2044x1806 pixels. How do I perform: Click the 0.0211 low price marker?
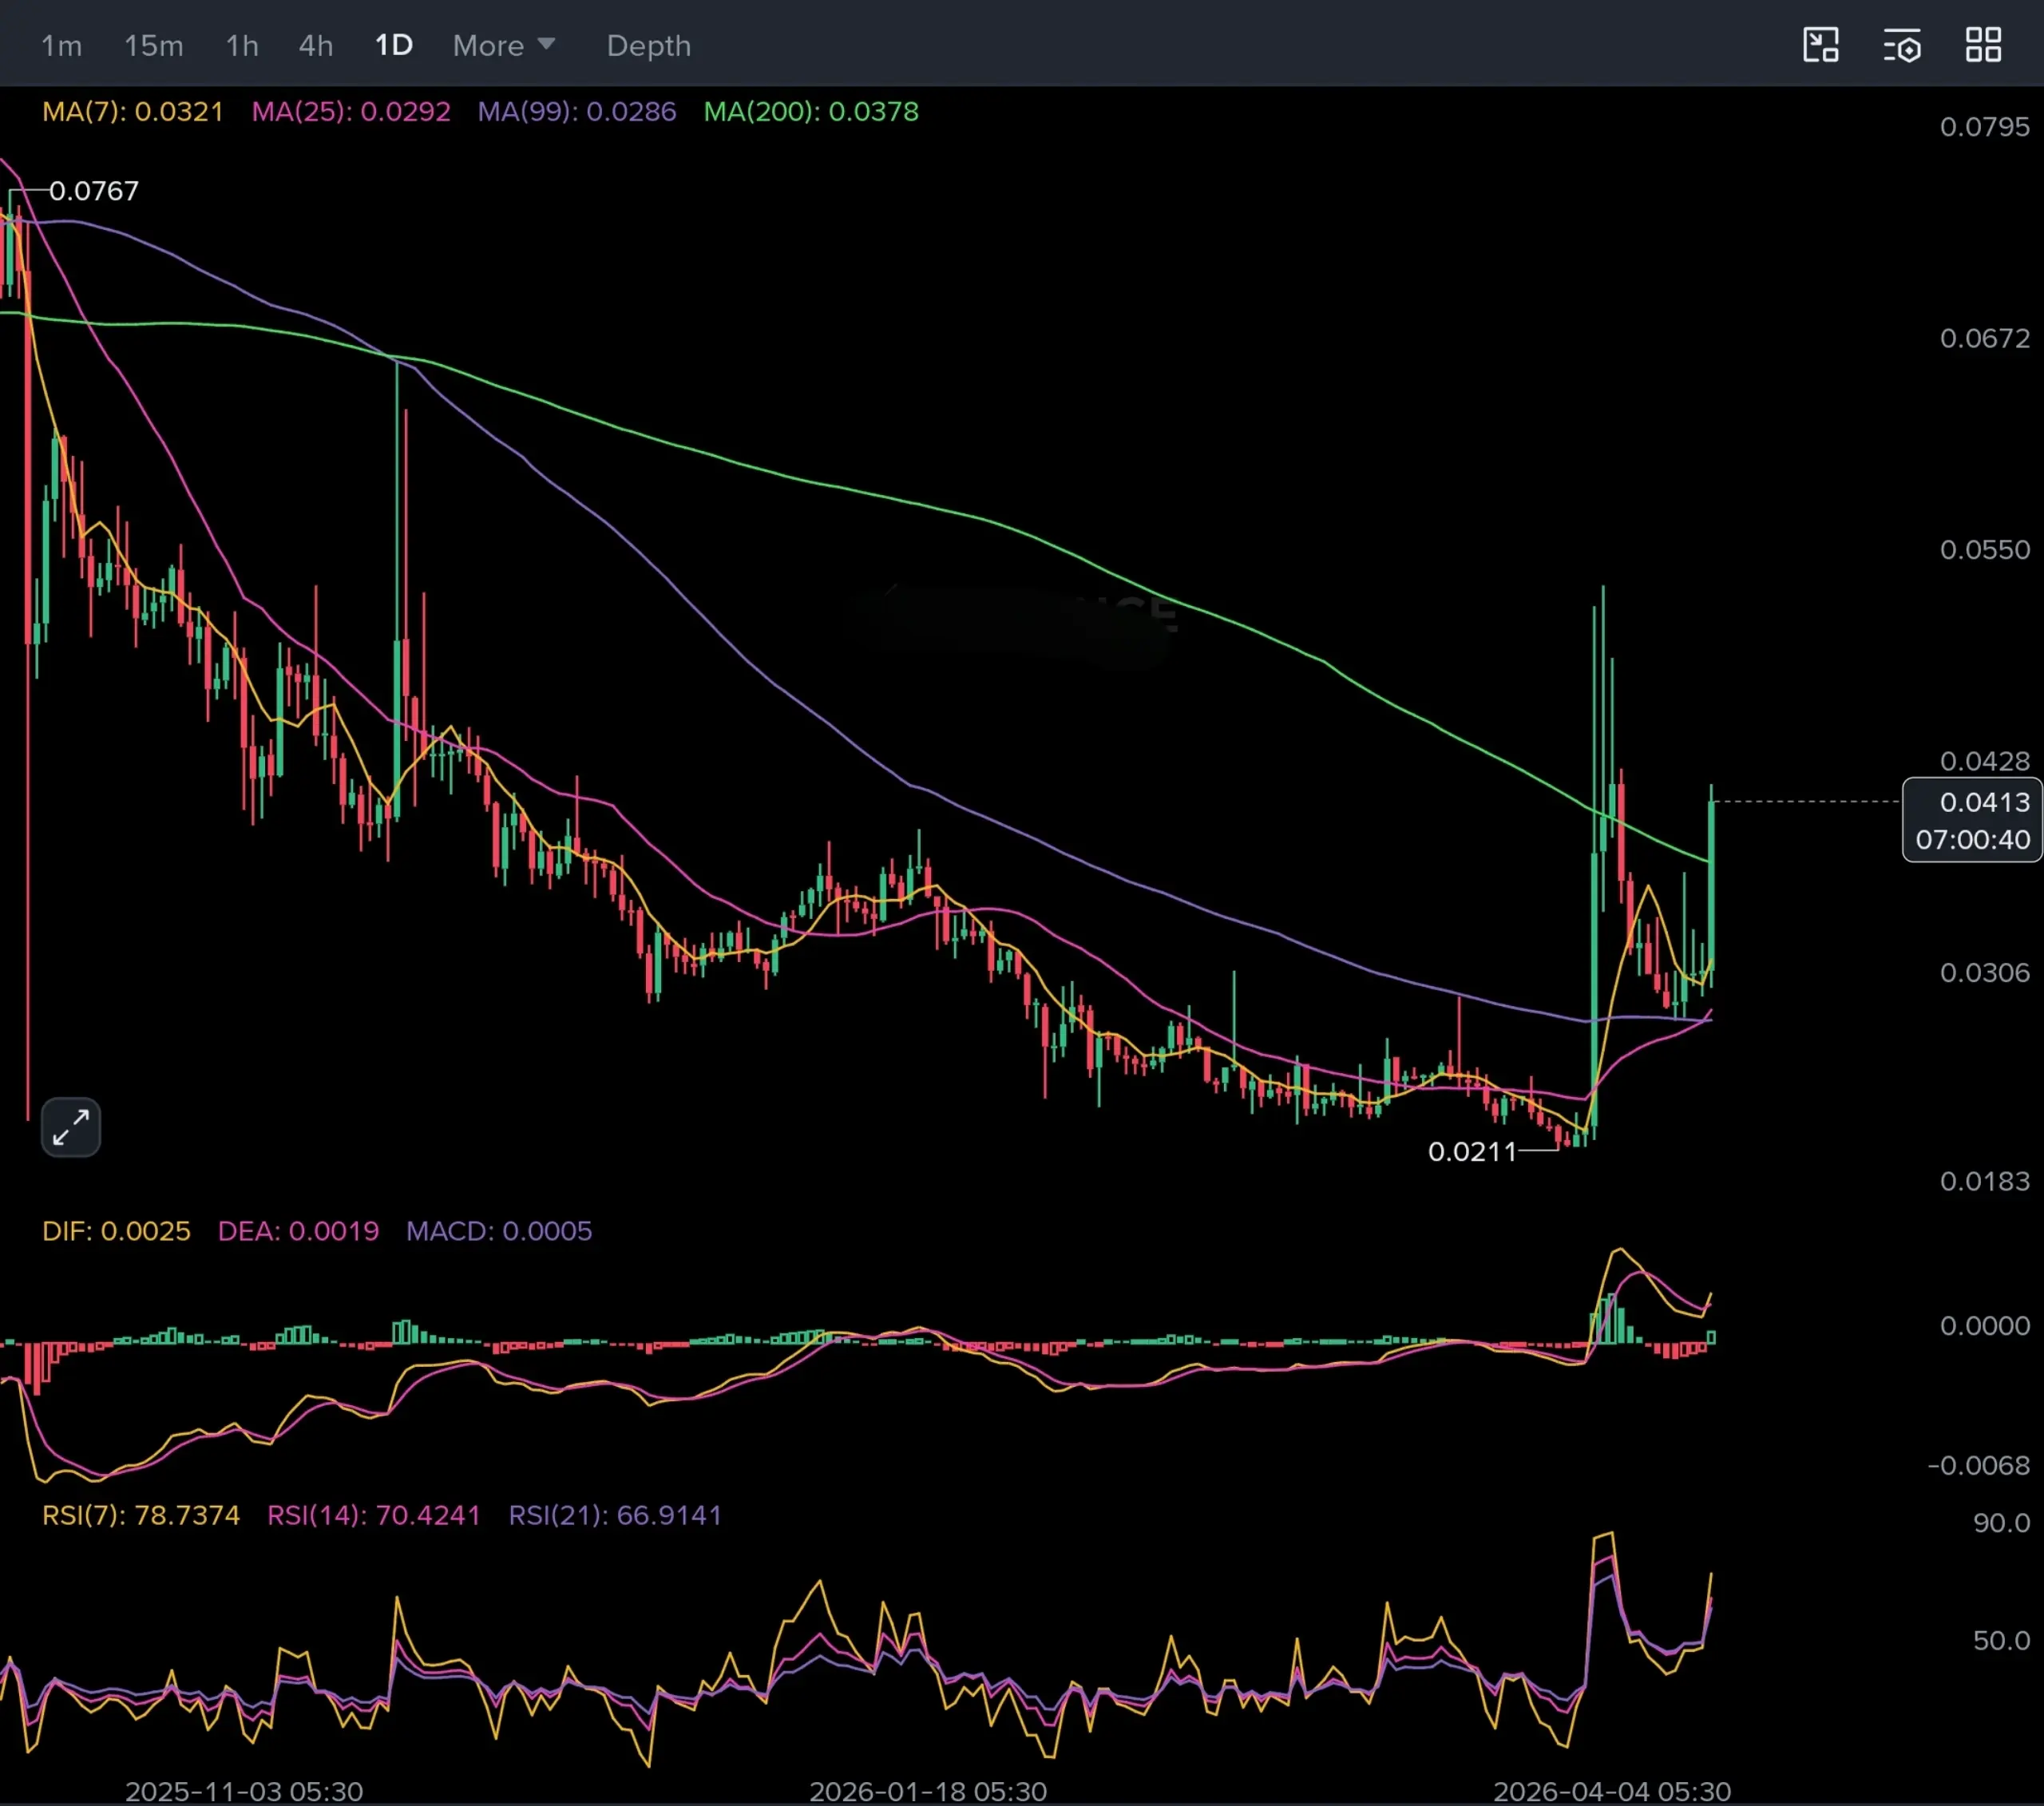[x=1471, y=1152]
